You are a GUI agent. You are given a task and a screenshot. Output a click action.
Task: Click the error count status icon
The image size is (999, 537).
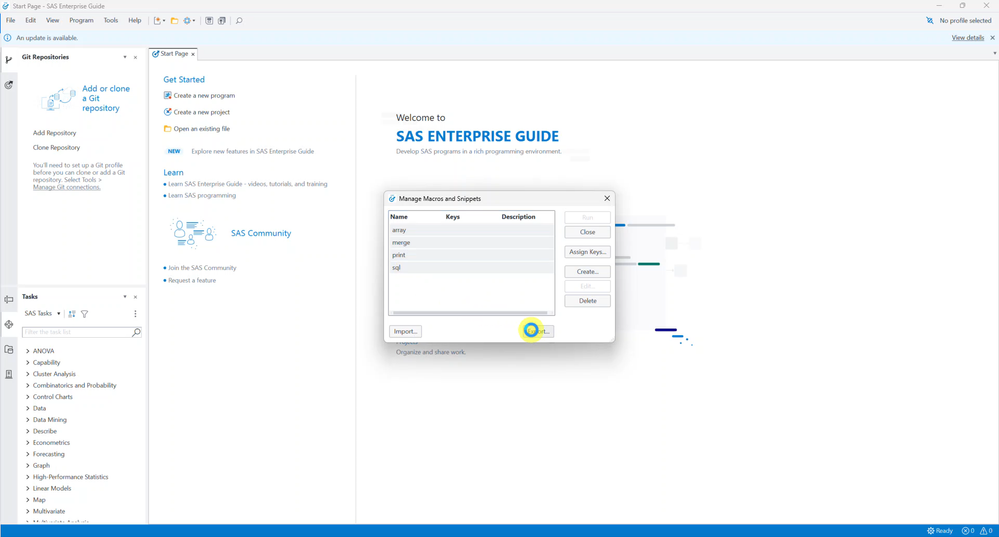[x=968, y=531]
